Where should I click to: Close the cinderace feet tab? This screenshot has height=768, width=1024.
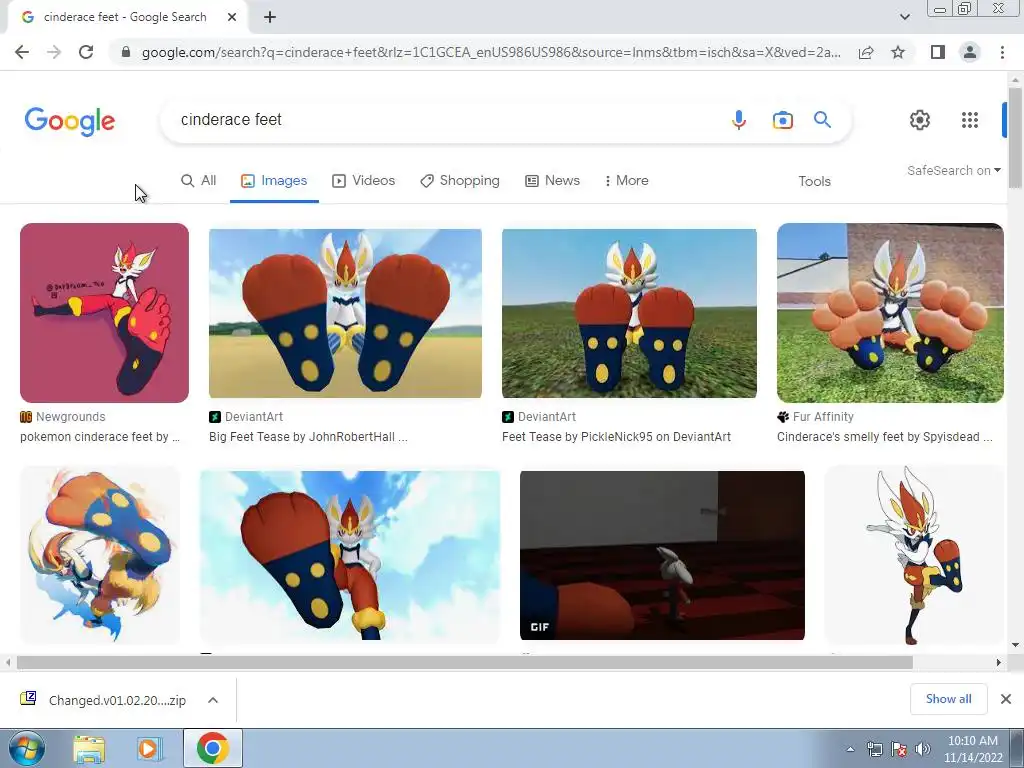(x=232, y=18)
